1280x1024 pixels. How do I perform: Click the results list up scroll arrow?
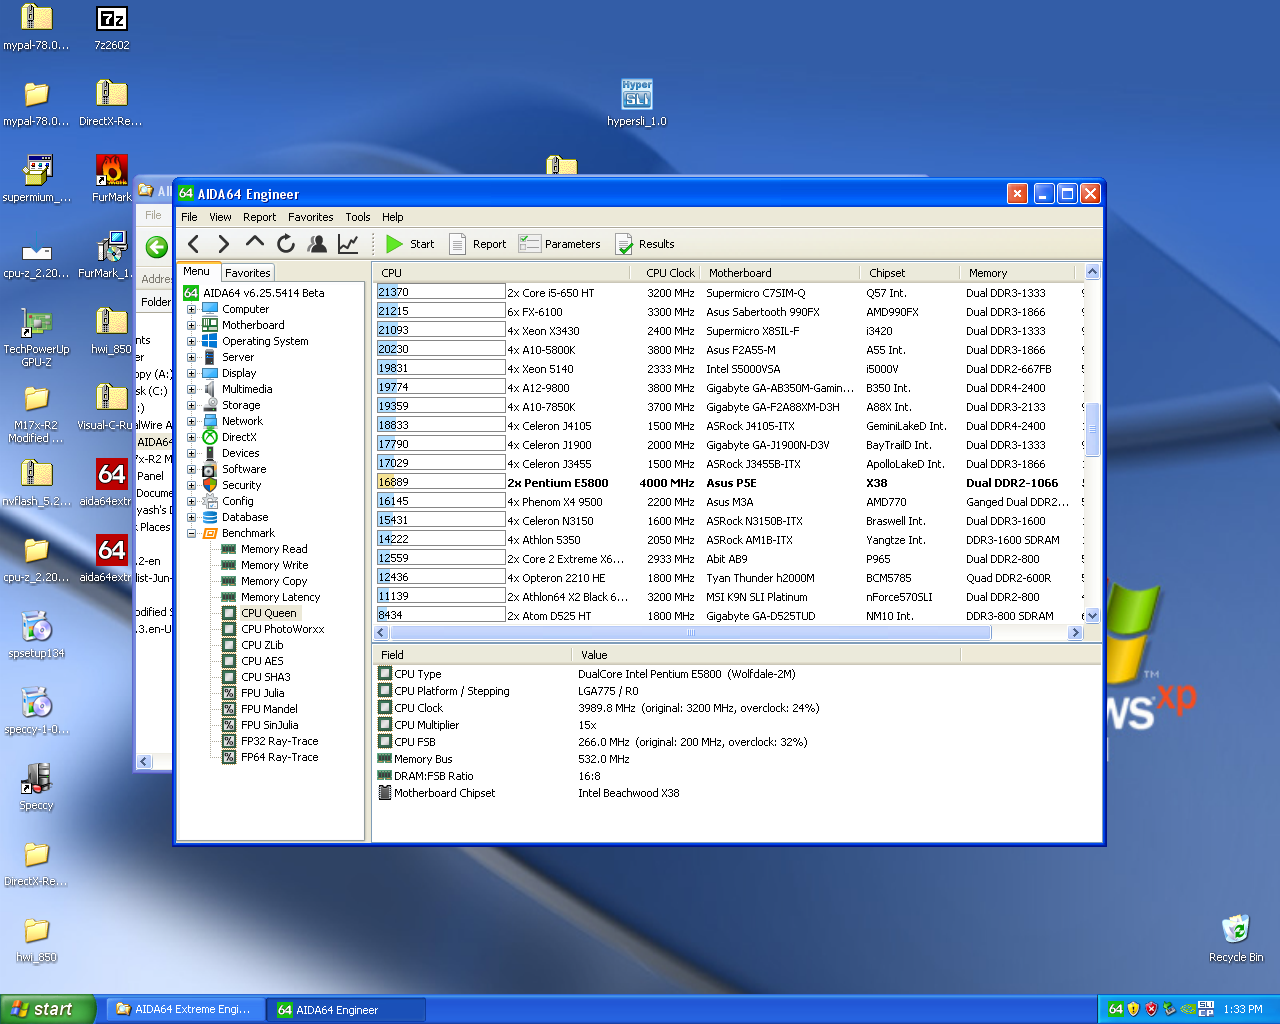coord(1092,272)
